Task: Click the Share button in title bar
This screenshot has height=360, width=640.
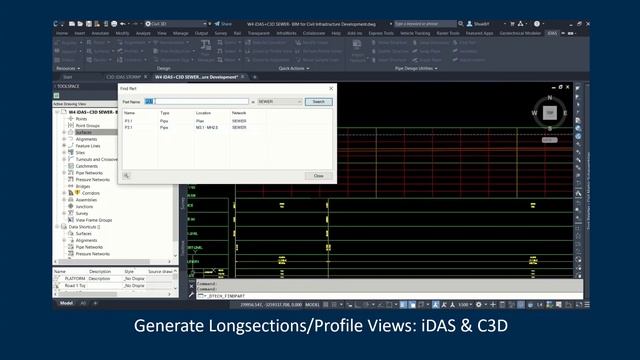Action: point(223,24)
